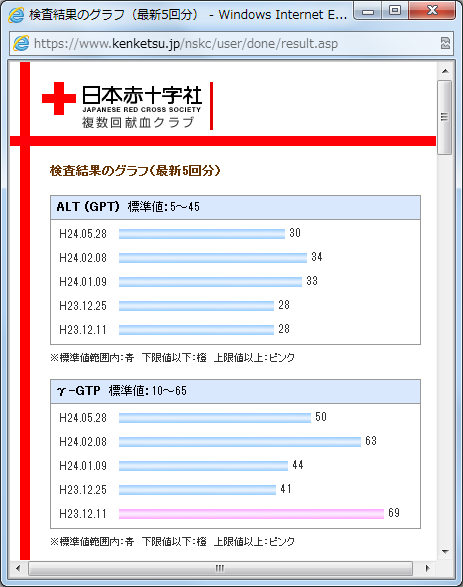Screen dimensions: 463x587
Task: Click the γ-GTP bar showing value 63
Action: pyautogui.click(x=240, y=442)
